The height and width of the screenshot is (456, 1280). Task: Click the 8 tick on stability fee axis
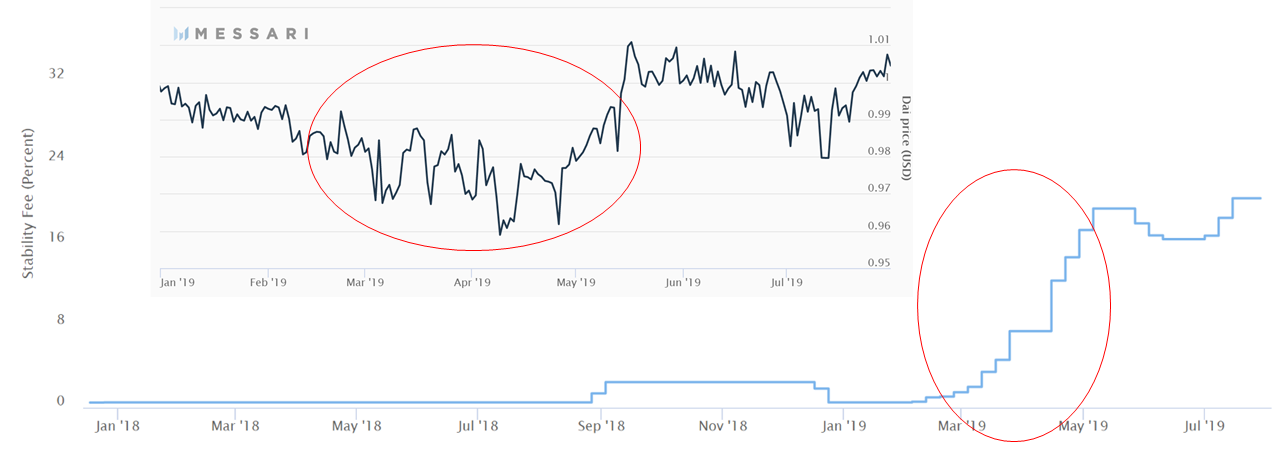60,320
